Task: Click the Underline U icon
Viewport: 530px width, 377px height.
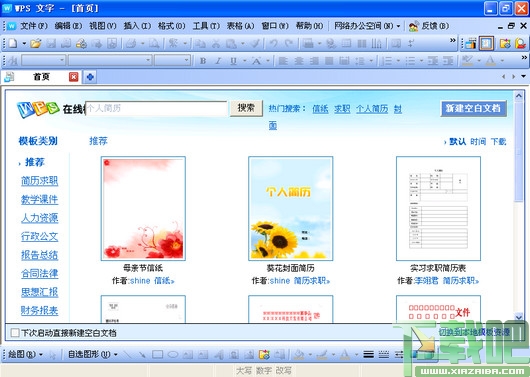Action: (x=233, y=61)
